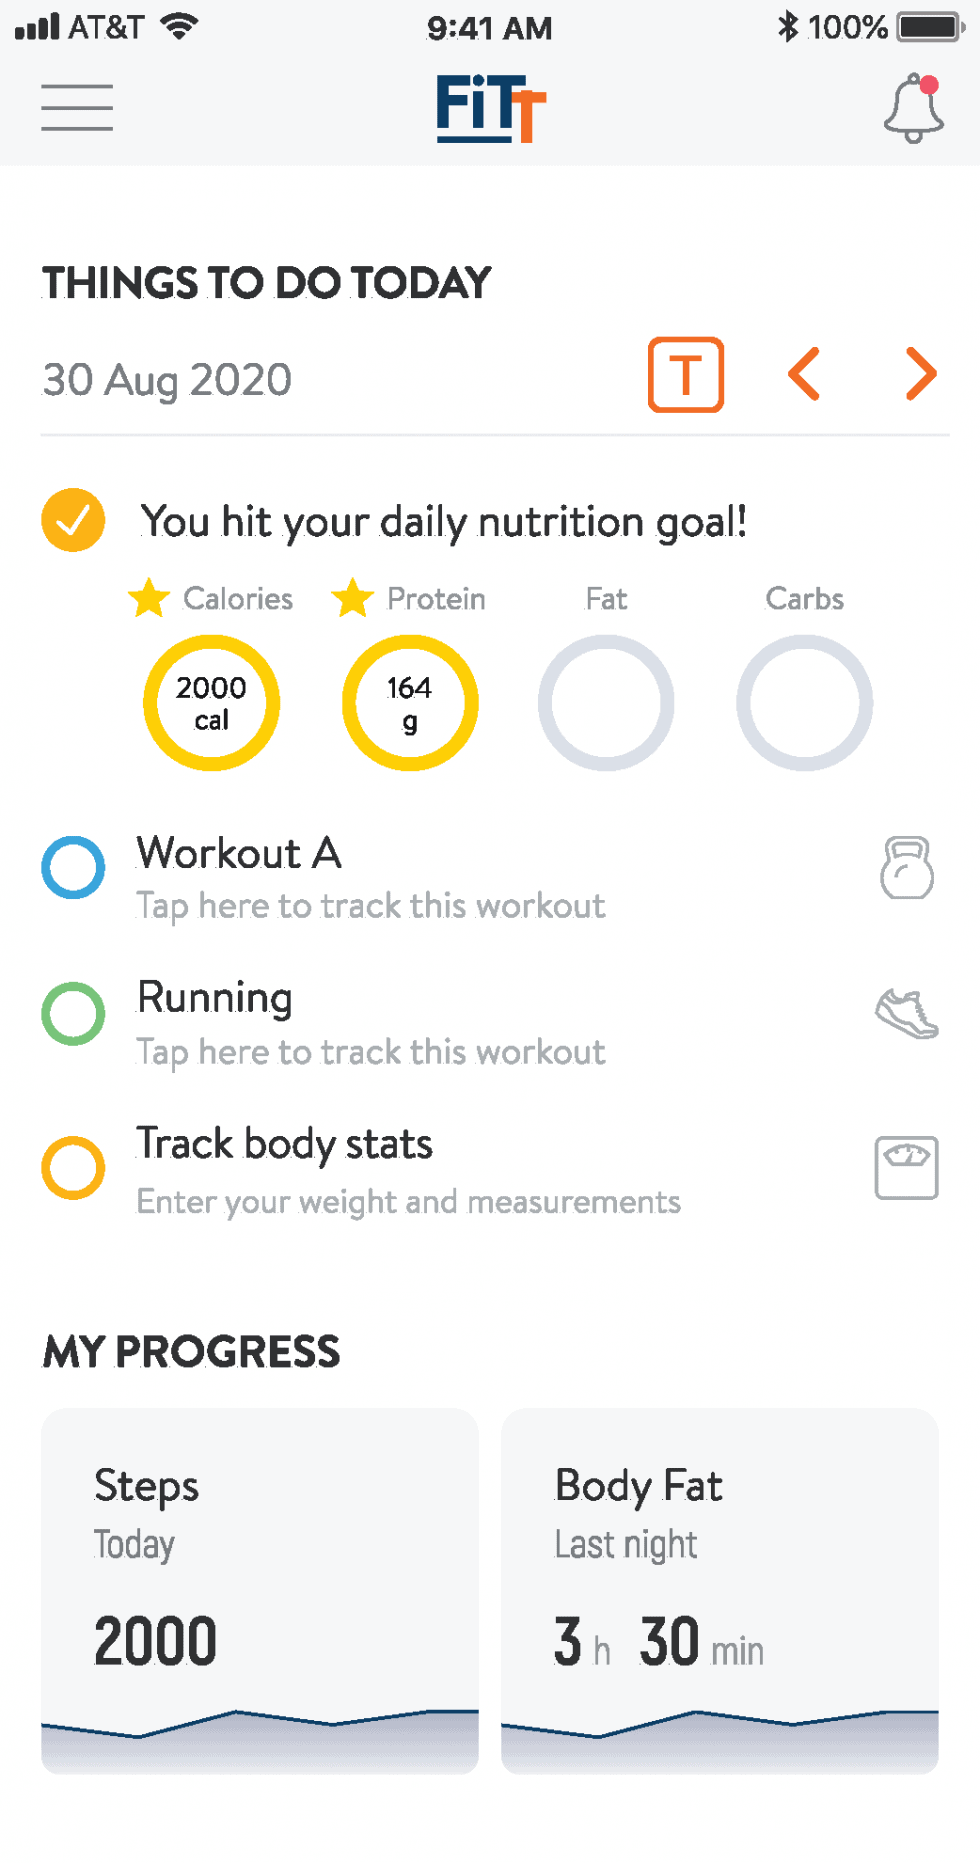
Task: Go to previous day arrow
Action: tap(804, 375)
